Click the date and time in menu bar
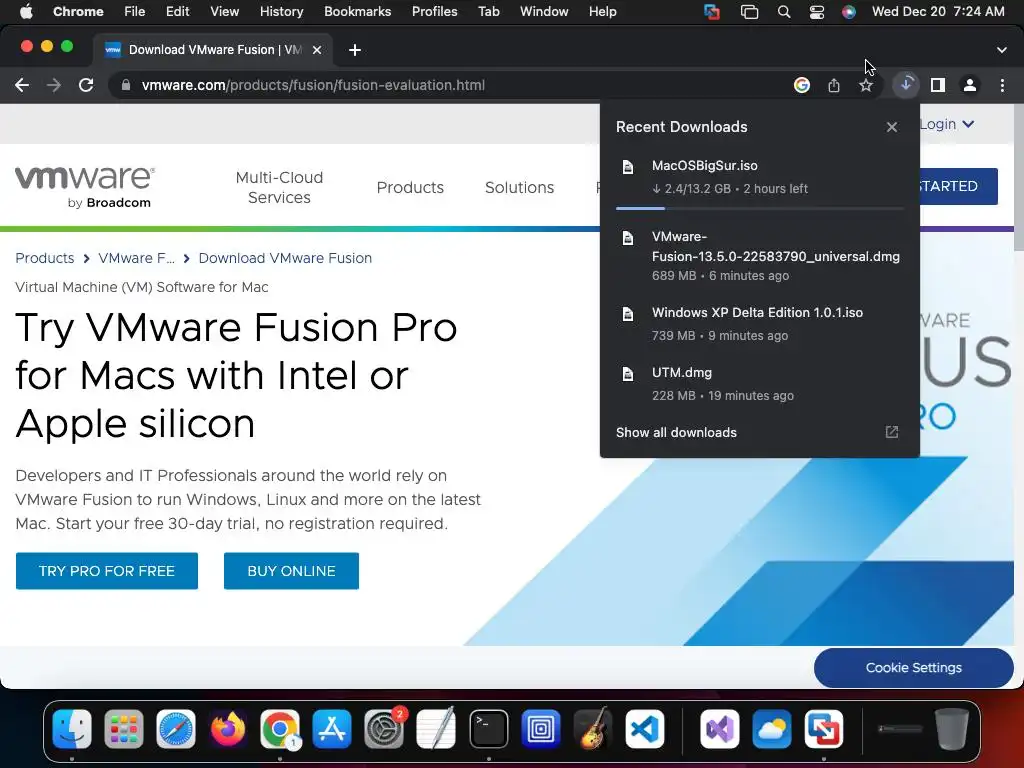The image size is (1024, 768). coord(938,12)
